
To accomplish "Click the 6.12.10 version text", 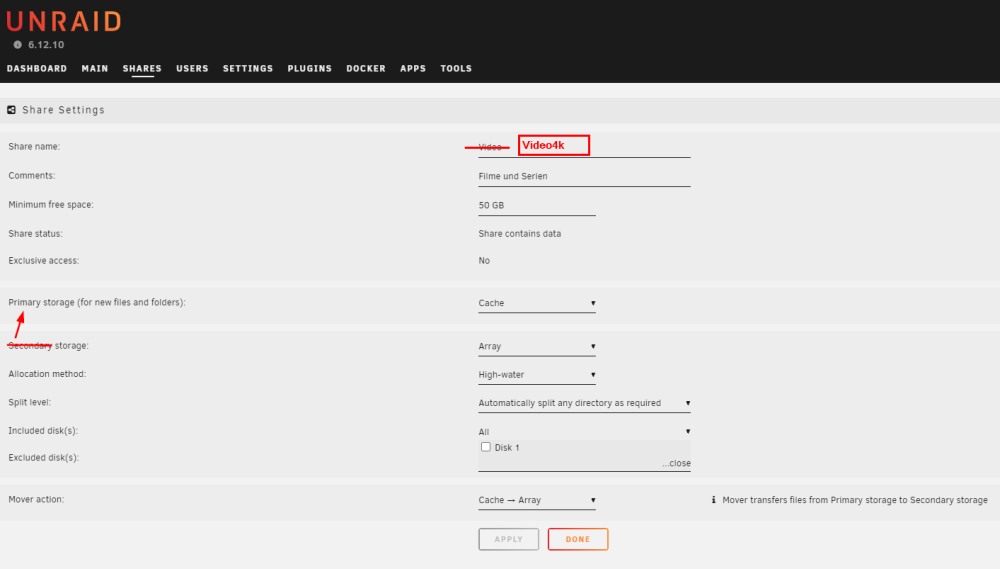I will (46, 45).
